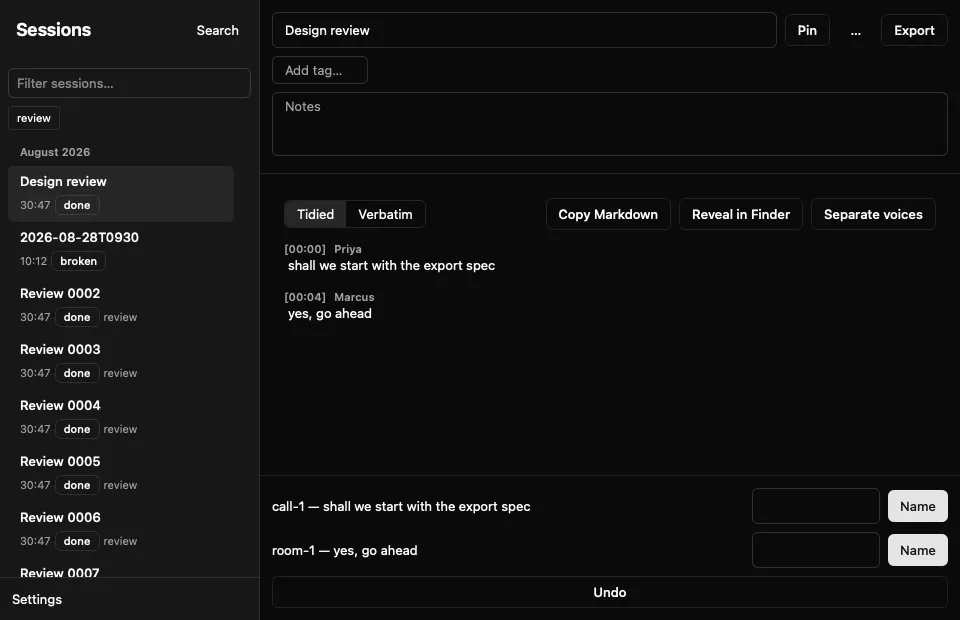This screenshot has height=620, width=960.
Task: Switch to the Verbatim transcript tab
Action: tap(385, 214)
